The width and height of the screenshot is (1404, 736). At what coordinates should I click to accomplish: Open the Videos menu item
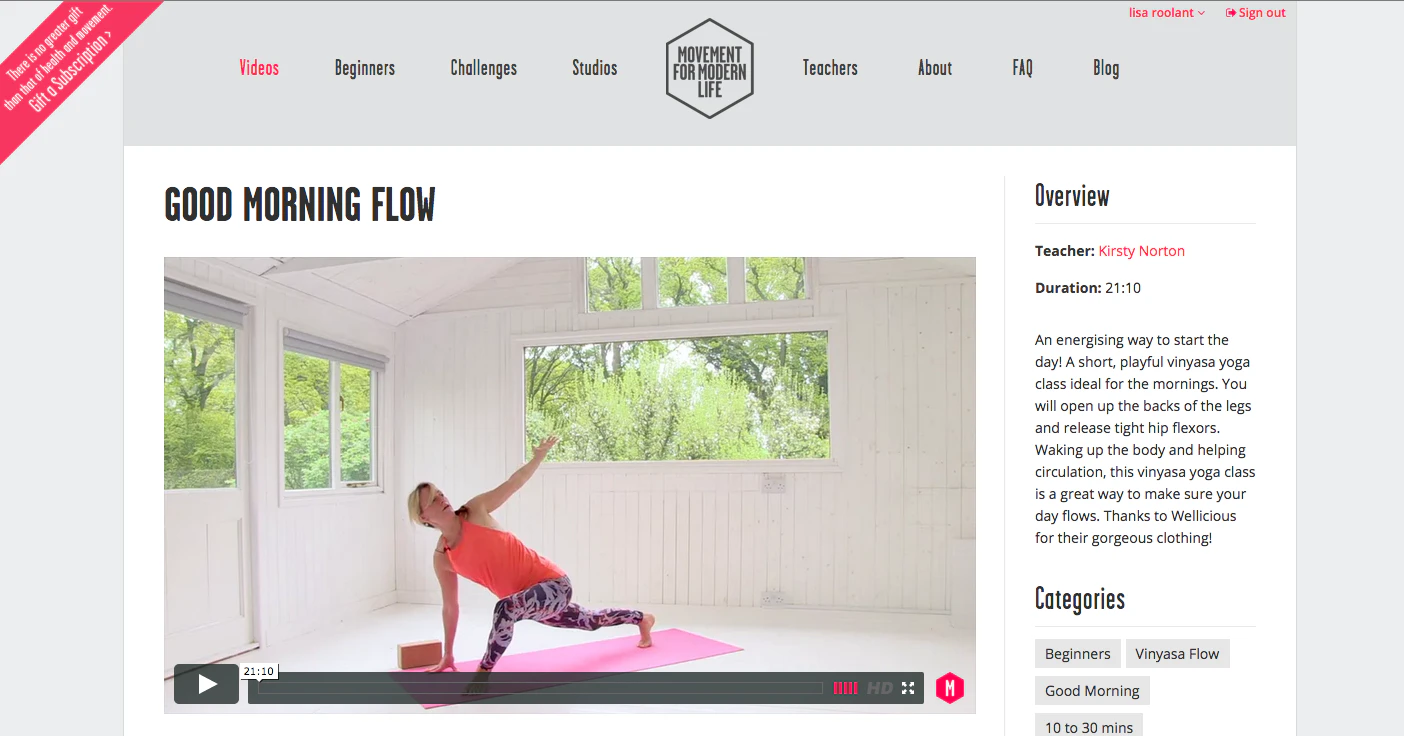click(259, 68)
